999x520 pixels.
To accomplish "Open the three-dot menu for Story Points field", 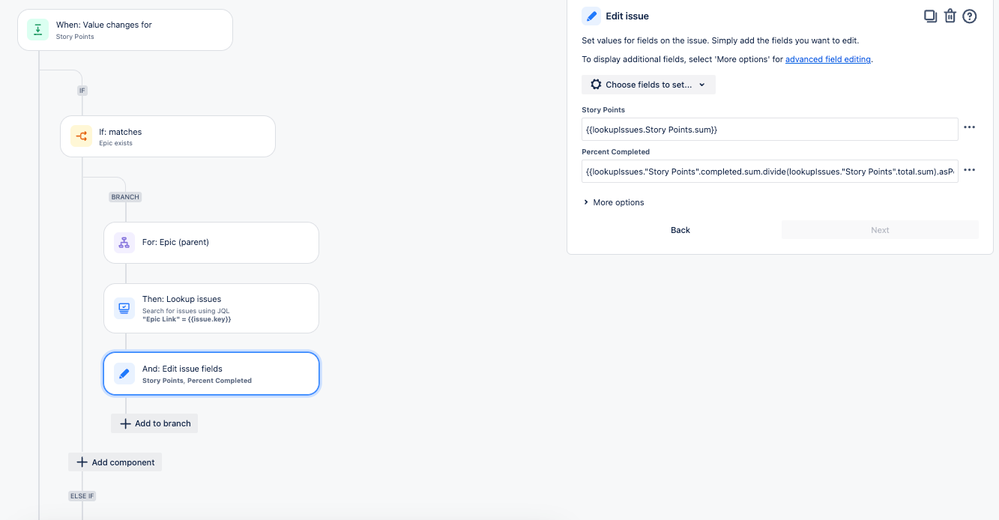I will click(969, 127).
